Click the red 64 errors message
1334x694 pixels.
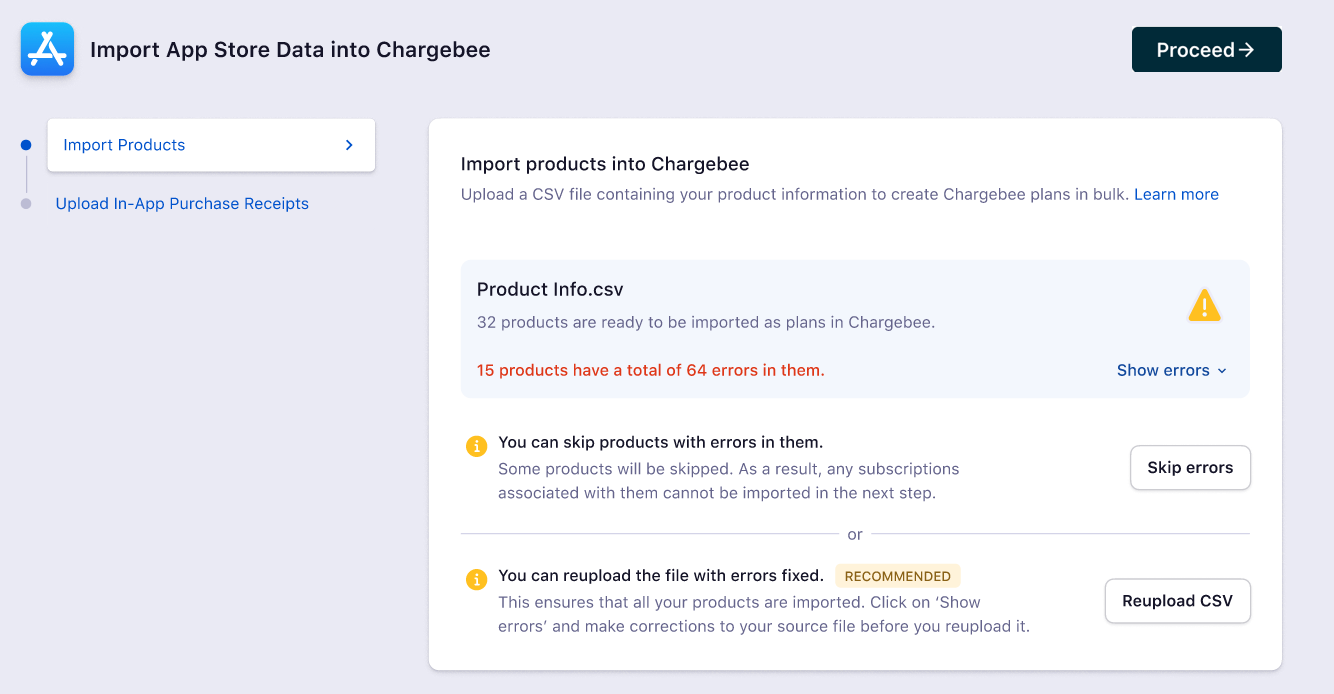650,370
